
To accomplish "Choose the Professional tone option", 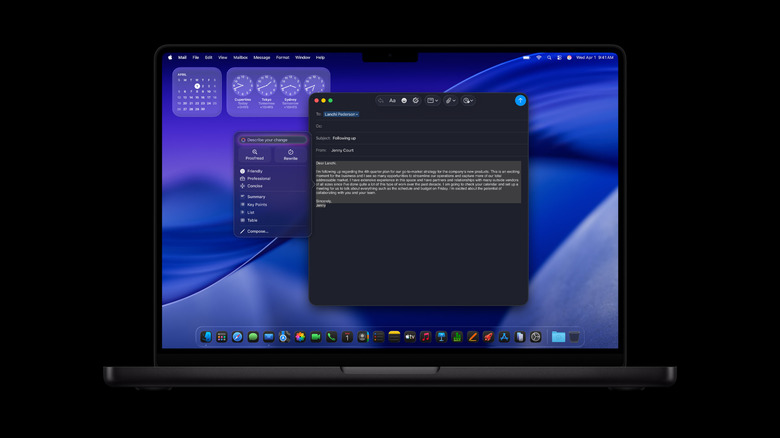I will pyautogui.click(x=272, y=178).
